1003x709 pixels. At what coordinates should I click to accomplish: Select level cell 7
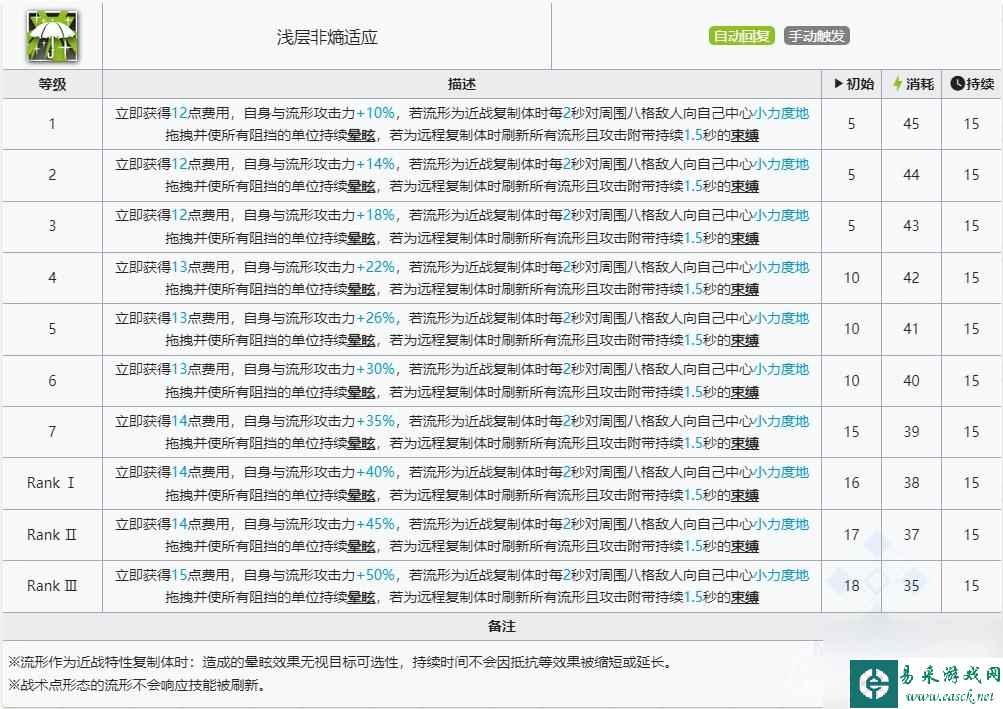coord(52,432)
